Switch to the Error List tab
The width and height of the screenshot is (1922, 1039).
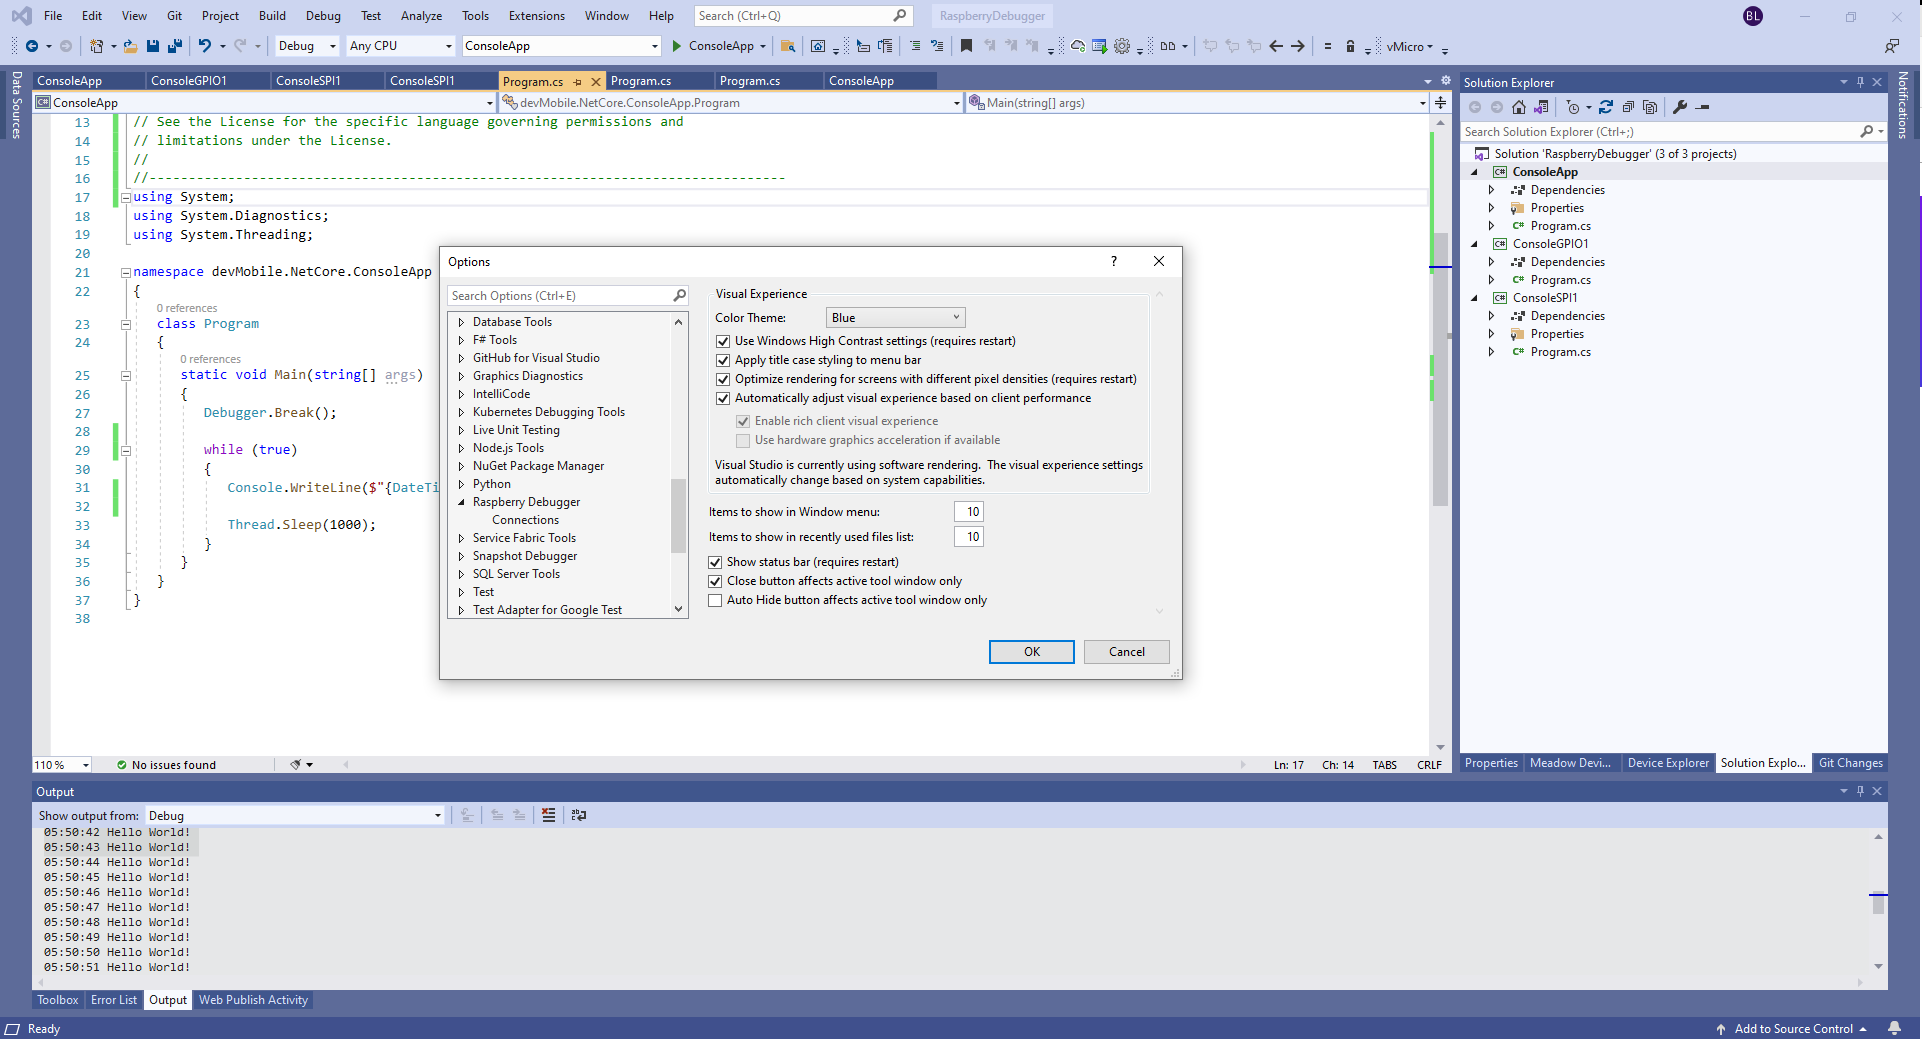(113, 1000)
